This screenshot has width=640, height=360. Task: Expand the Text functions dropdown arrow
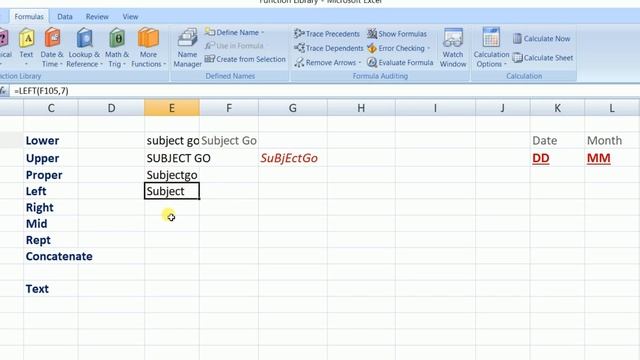tap(26, 64)
